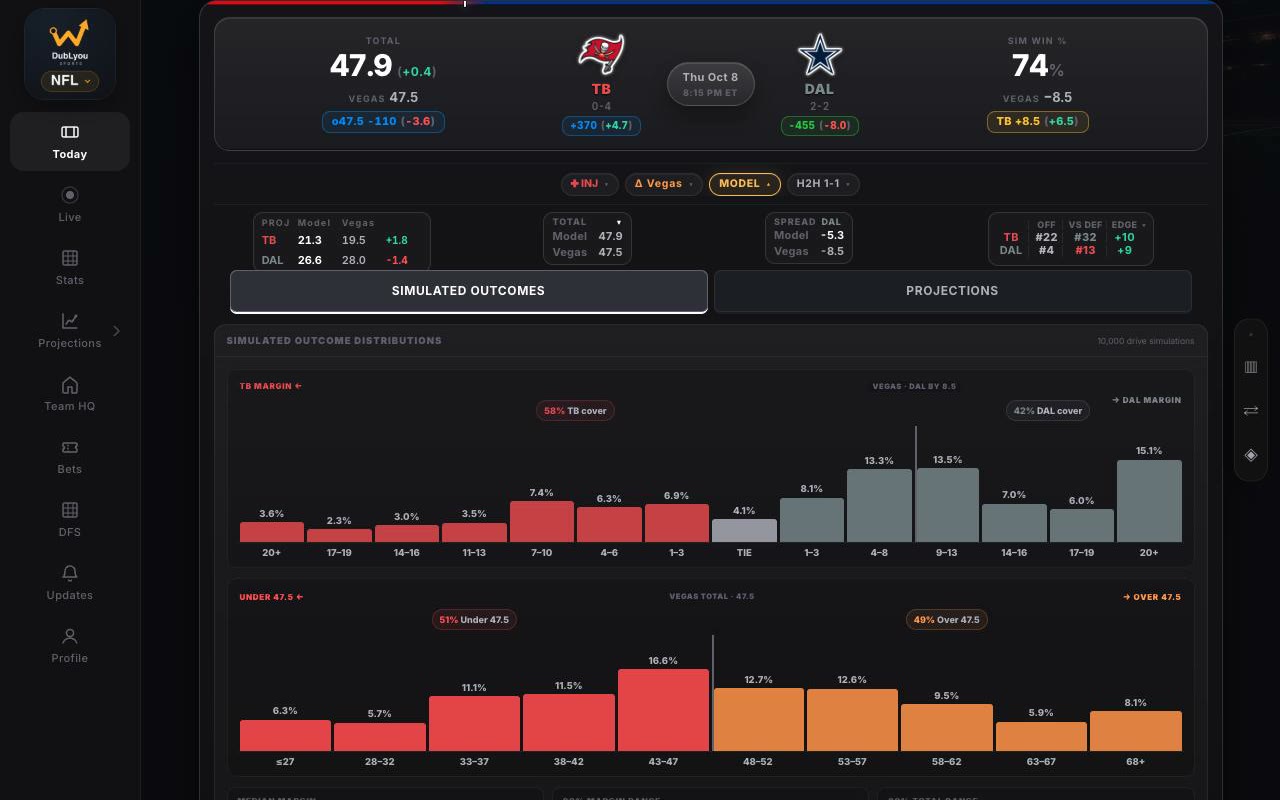The width and height of the screenshot is (1280, 800).
Task: Go to the Live section icon
Action: click(x=70, y=195)
